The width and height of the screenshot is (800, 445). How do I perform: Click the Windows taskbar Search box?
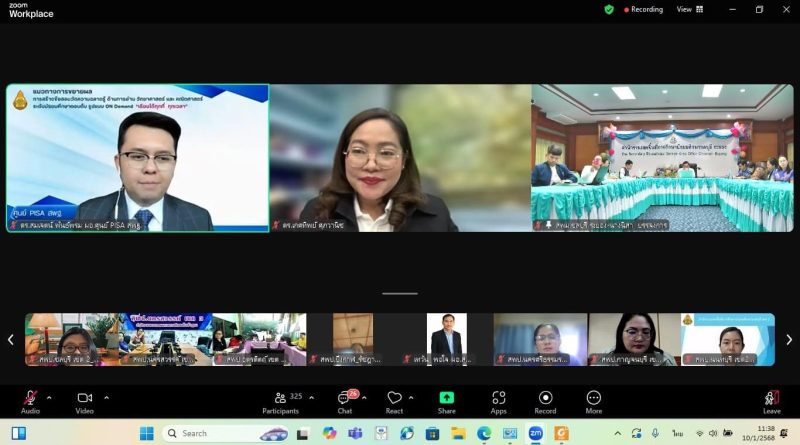tap(215, 433)
